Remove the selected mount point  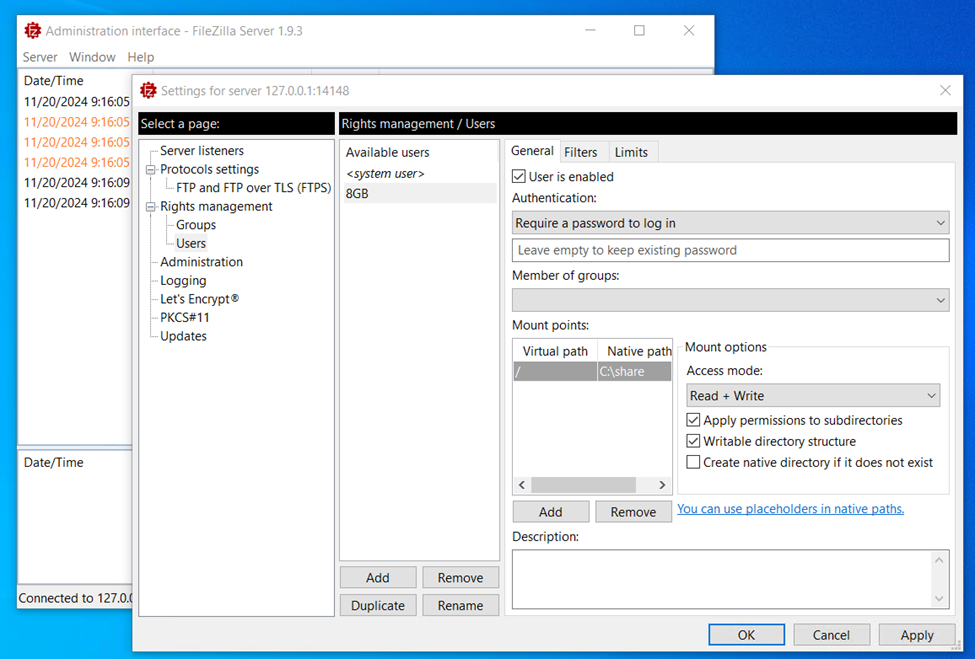point(633,512)
